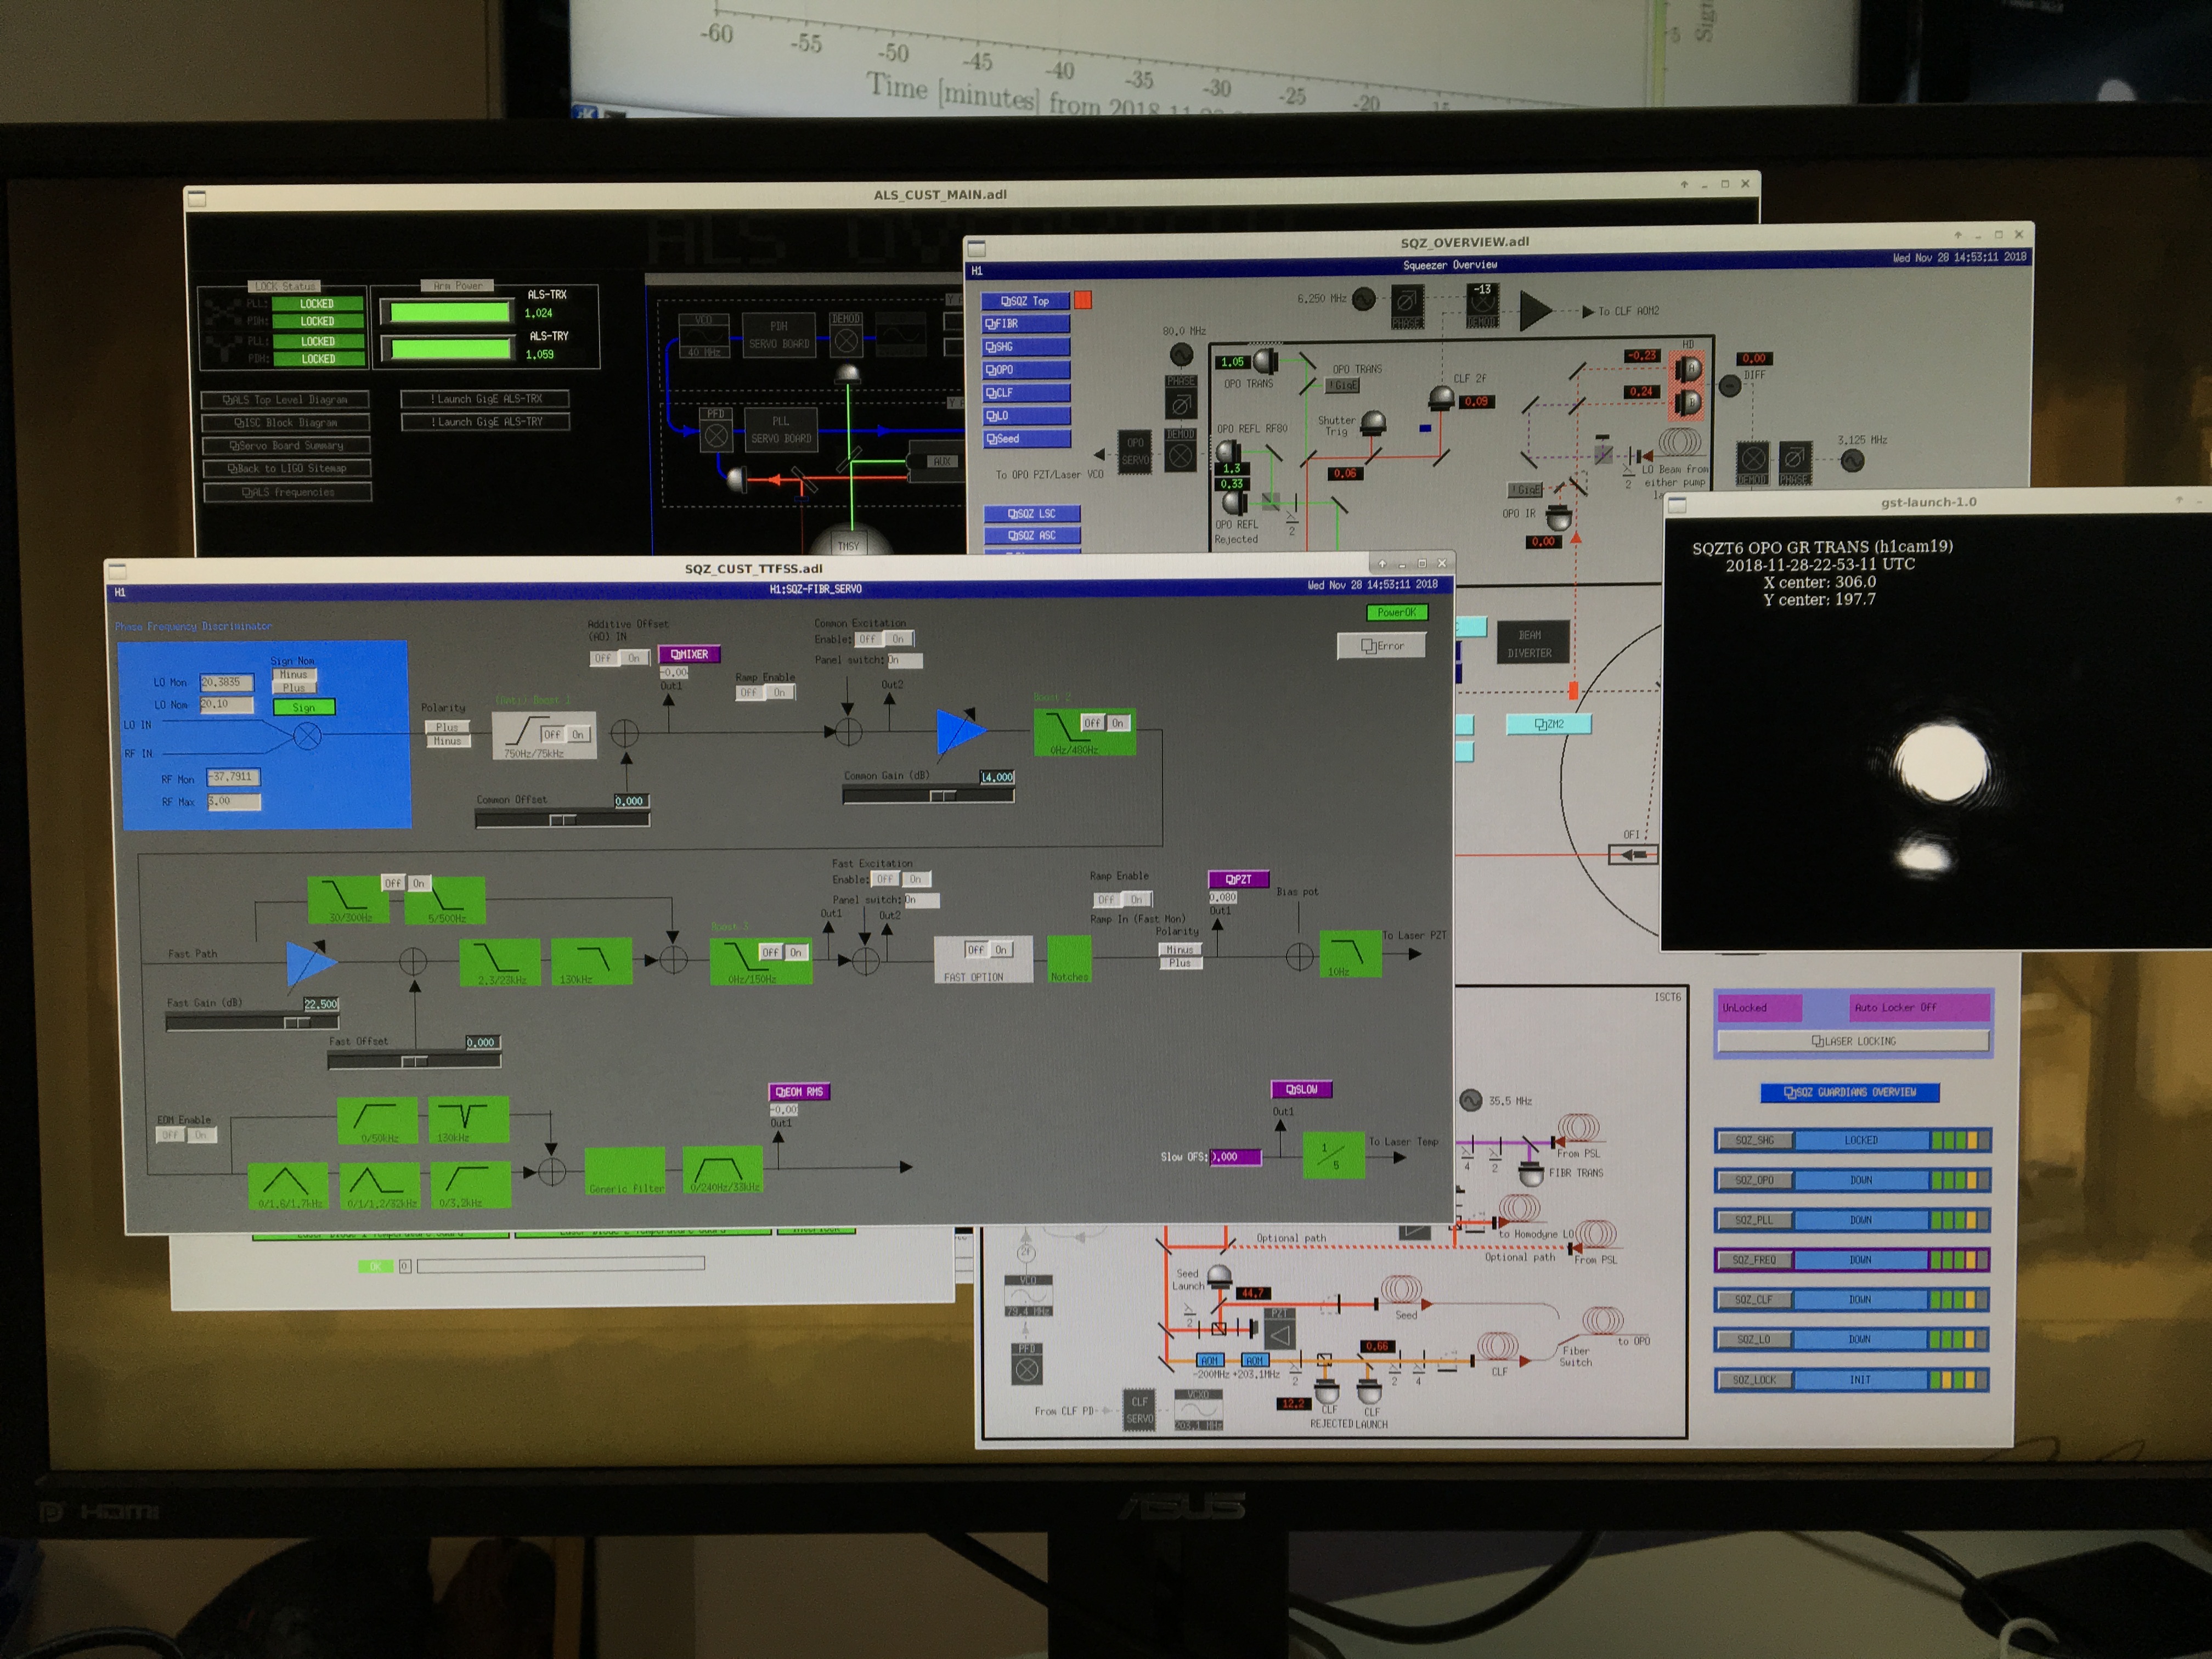Open the SQZ GUARDIANS OVERVIEW menu
Image resolution: width=2212 pixels, height=1659 pixels.
click(1850, 1092)
